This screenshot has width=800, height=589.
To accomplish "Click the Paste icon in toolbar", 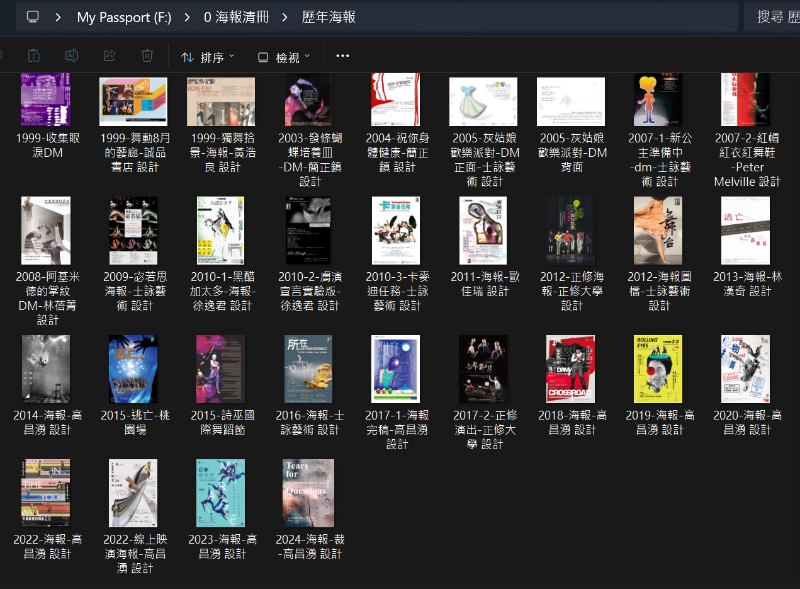I will point(34,57).
